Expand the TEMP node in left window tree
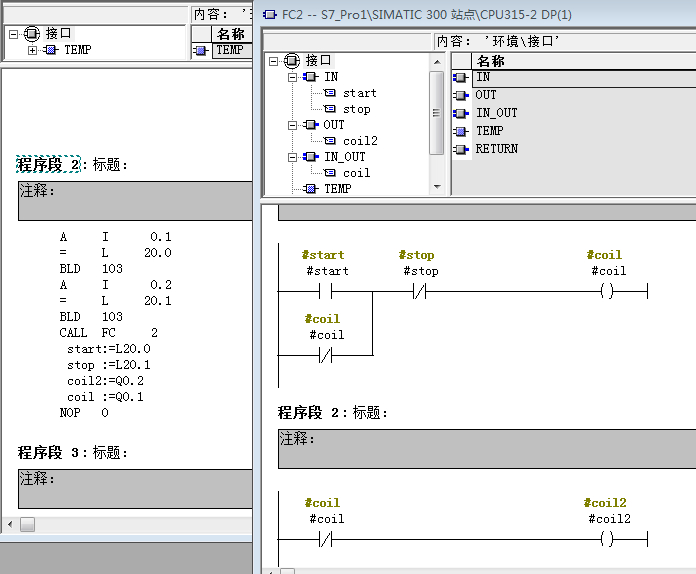 point(32,50)
